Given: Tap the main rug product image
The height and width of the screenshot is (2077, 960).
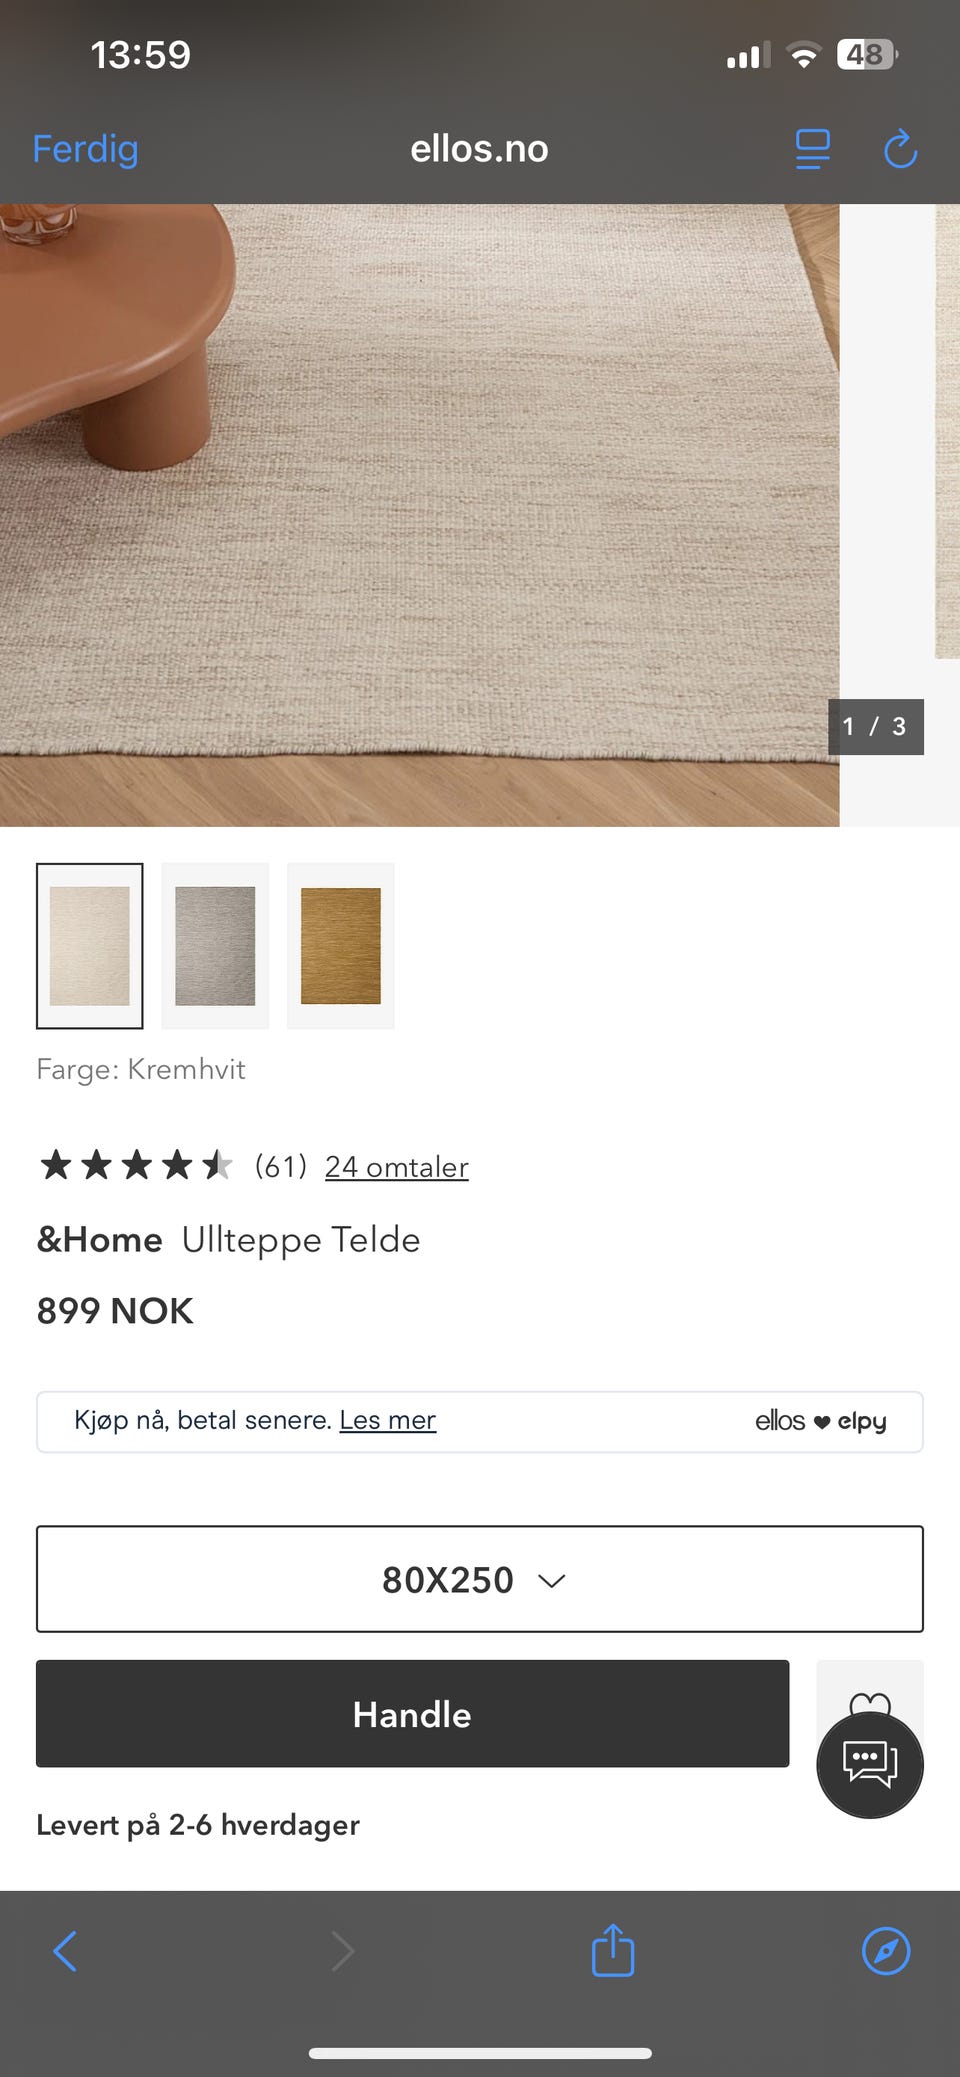Looking at the screenshot, I should click(419, 515).
